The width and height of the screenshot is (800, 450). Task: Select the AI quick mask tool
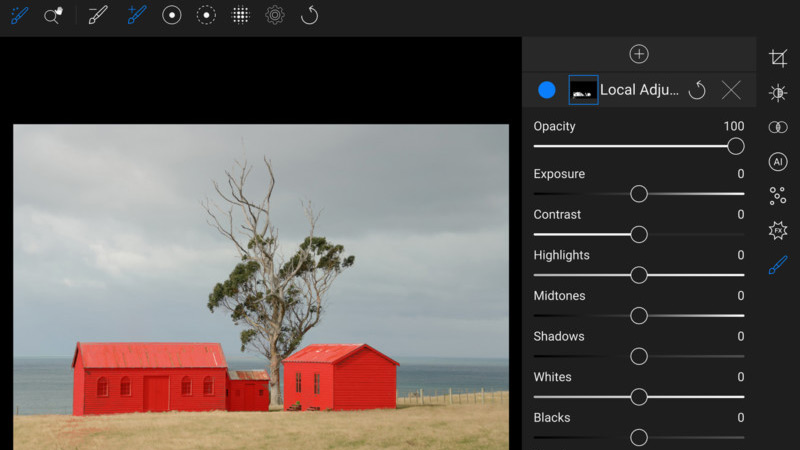(x=53, y=15)
